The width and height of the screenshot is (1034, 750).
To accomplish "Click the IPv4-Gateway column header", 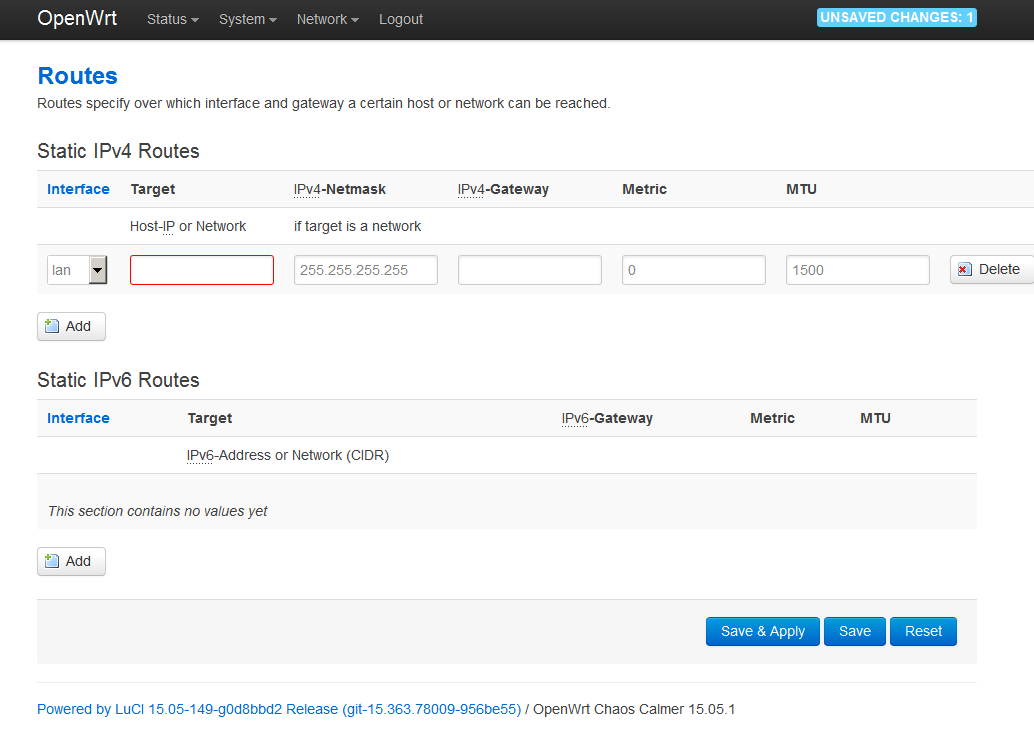I will (x=503, y=189).
